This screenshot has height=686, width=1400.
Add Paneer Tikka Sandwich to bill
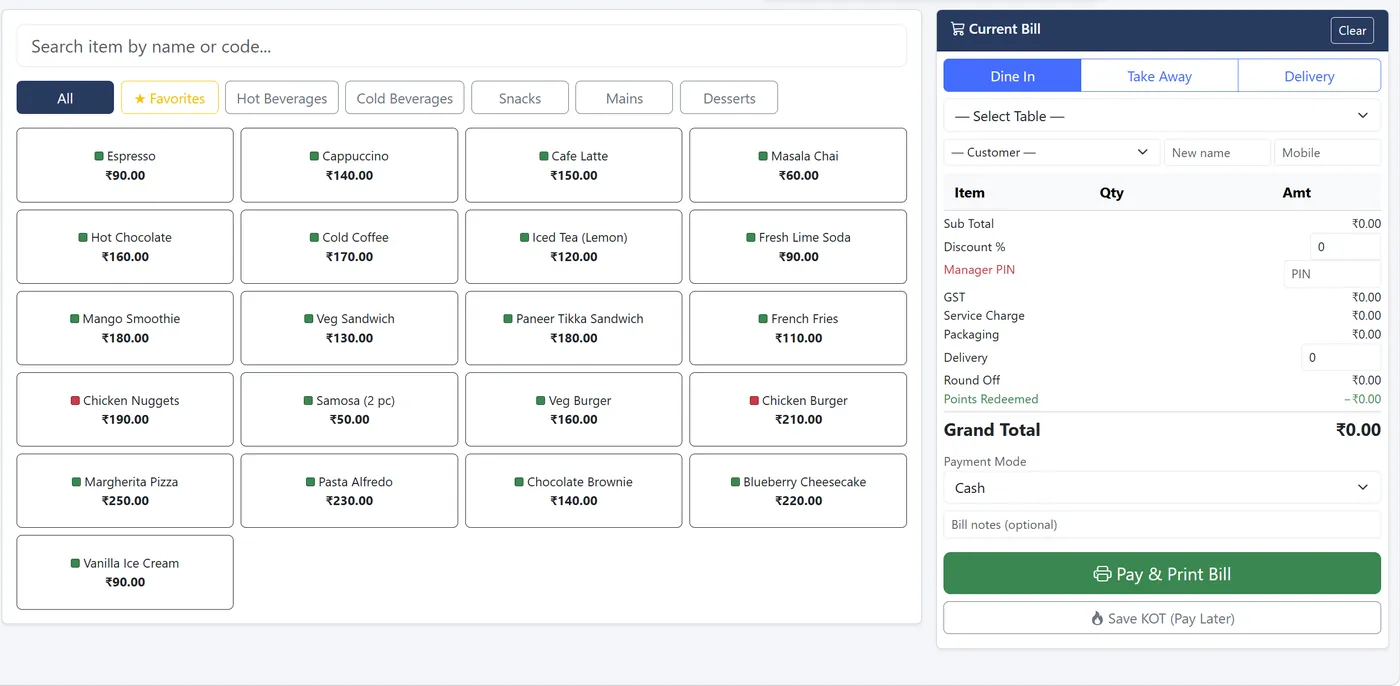(574, 328)
